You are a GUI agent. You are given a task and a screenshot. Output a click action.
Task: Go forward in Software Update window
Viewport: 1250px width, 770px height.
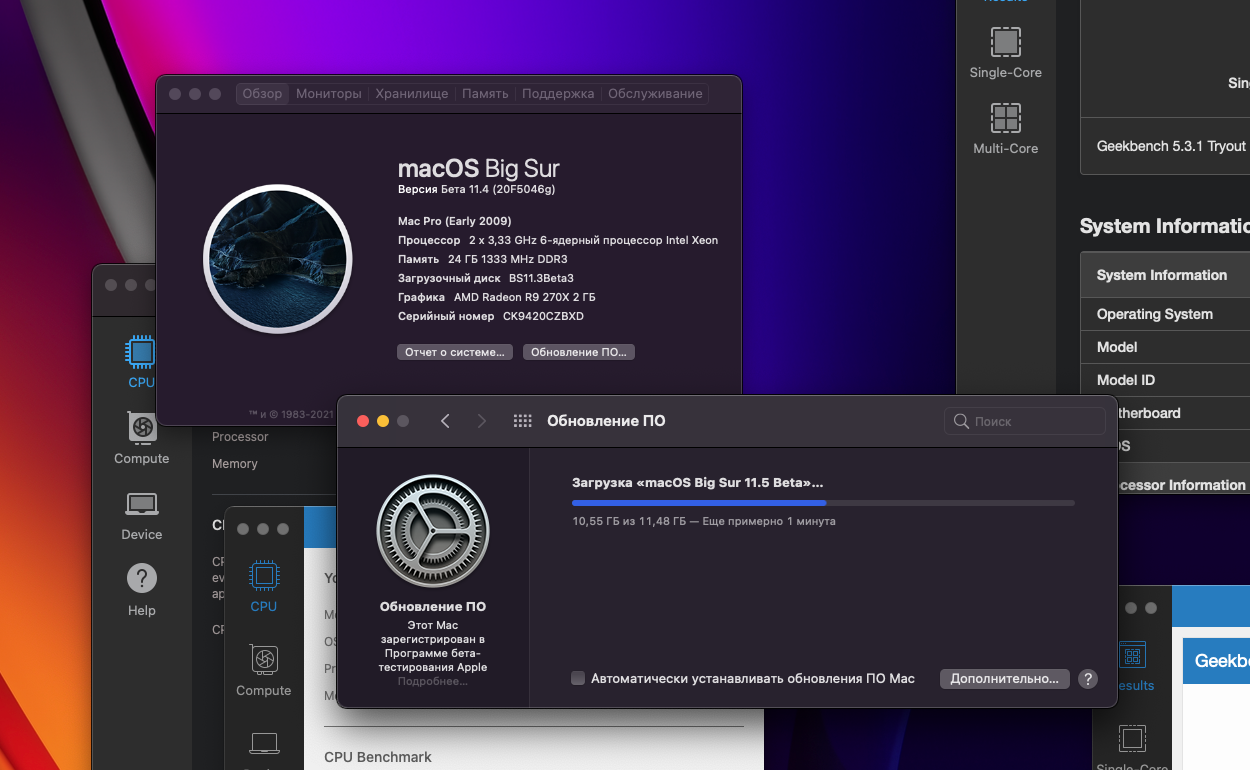click(x=481, y=421)
